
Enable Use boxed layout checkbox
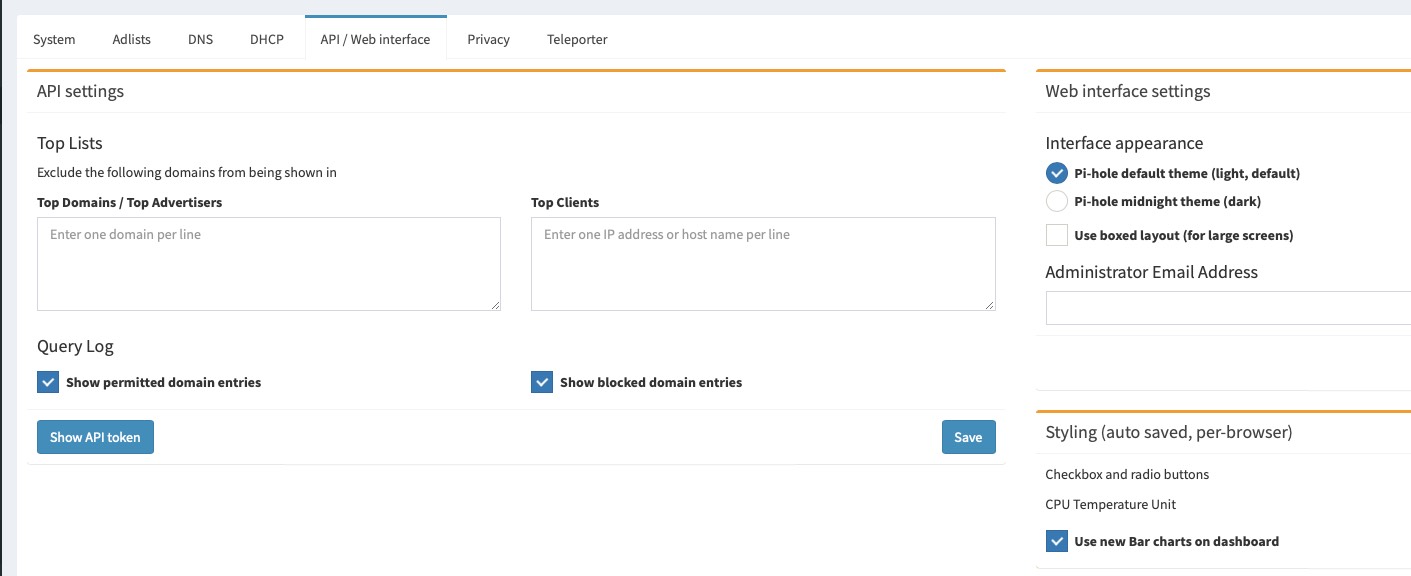click(x=1057, y=235)
